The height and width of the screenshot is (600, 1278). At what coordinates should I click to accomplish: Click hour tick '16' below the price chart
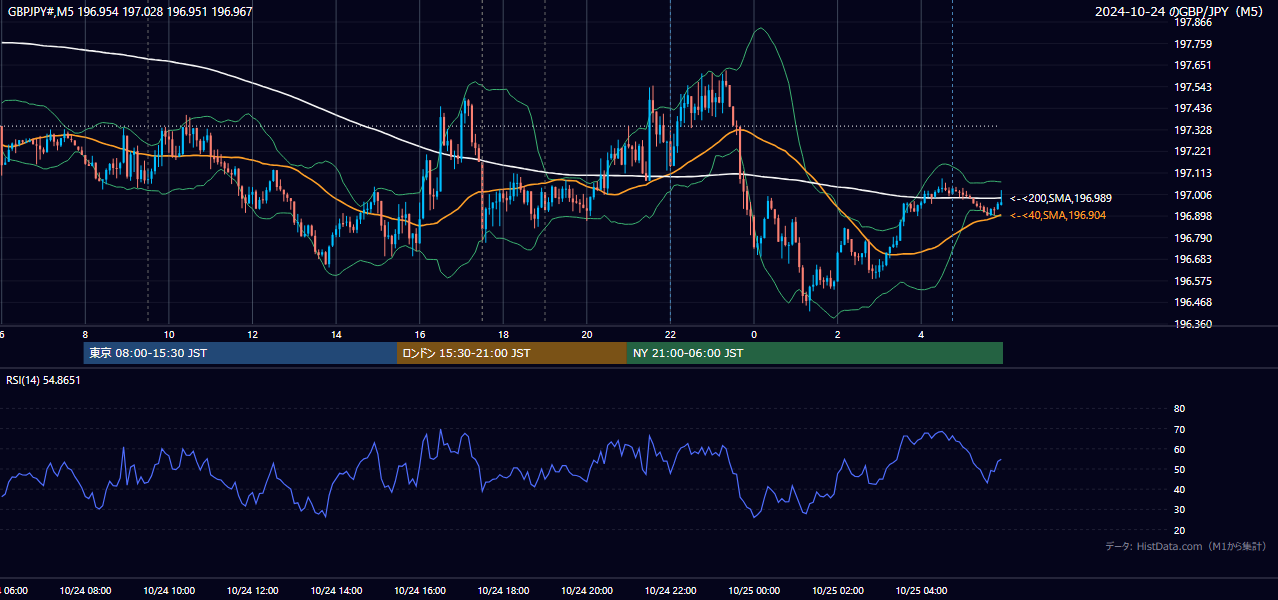click(x=420, y=335)
